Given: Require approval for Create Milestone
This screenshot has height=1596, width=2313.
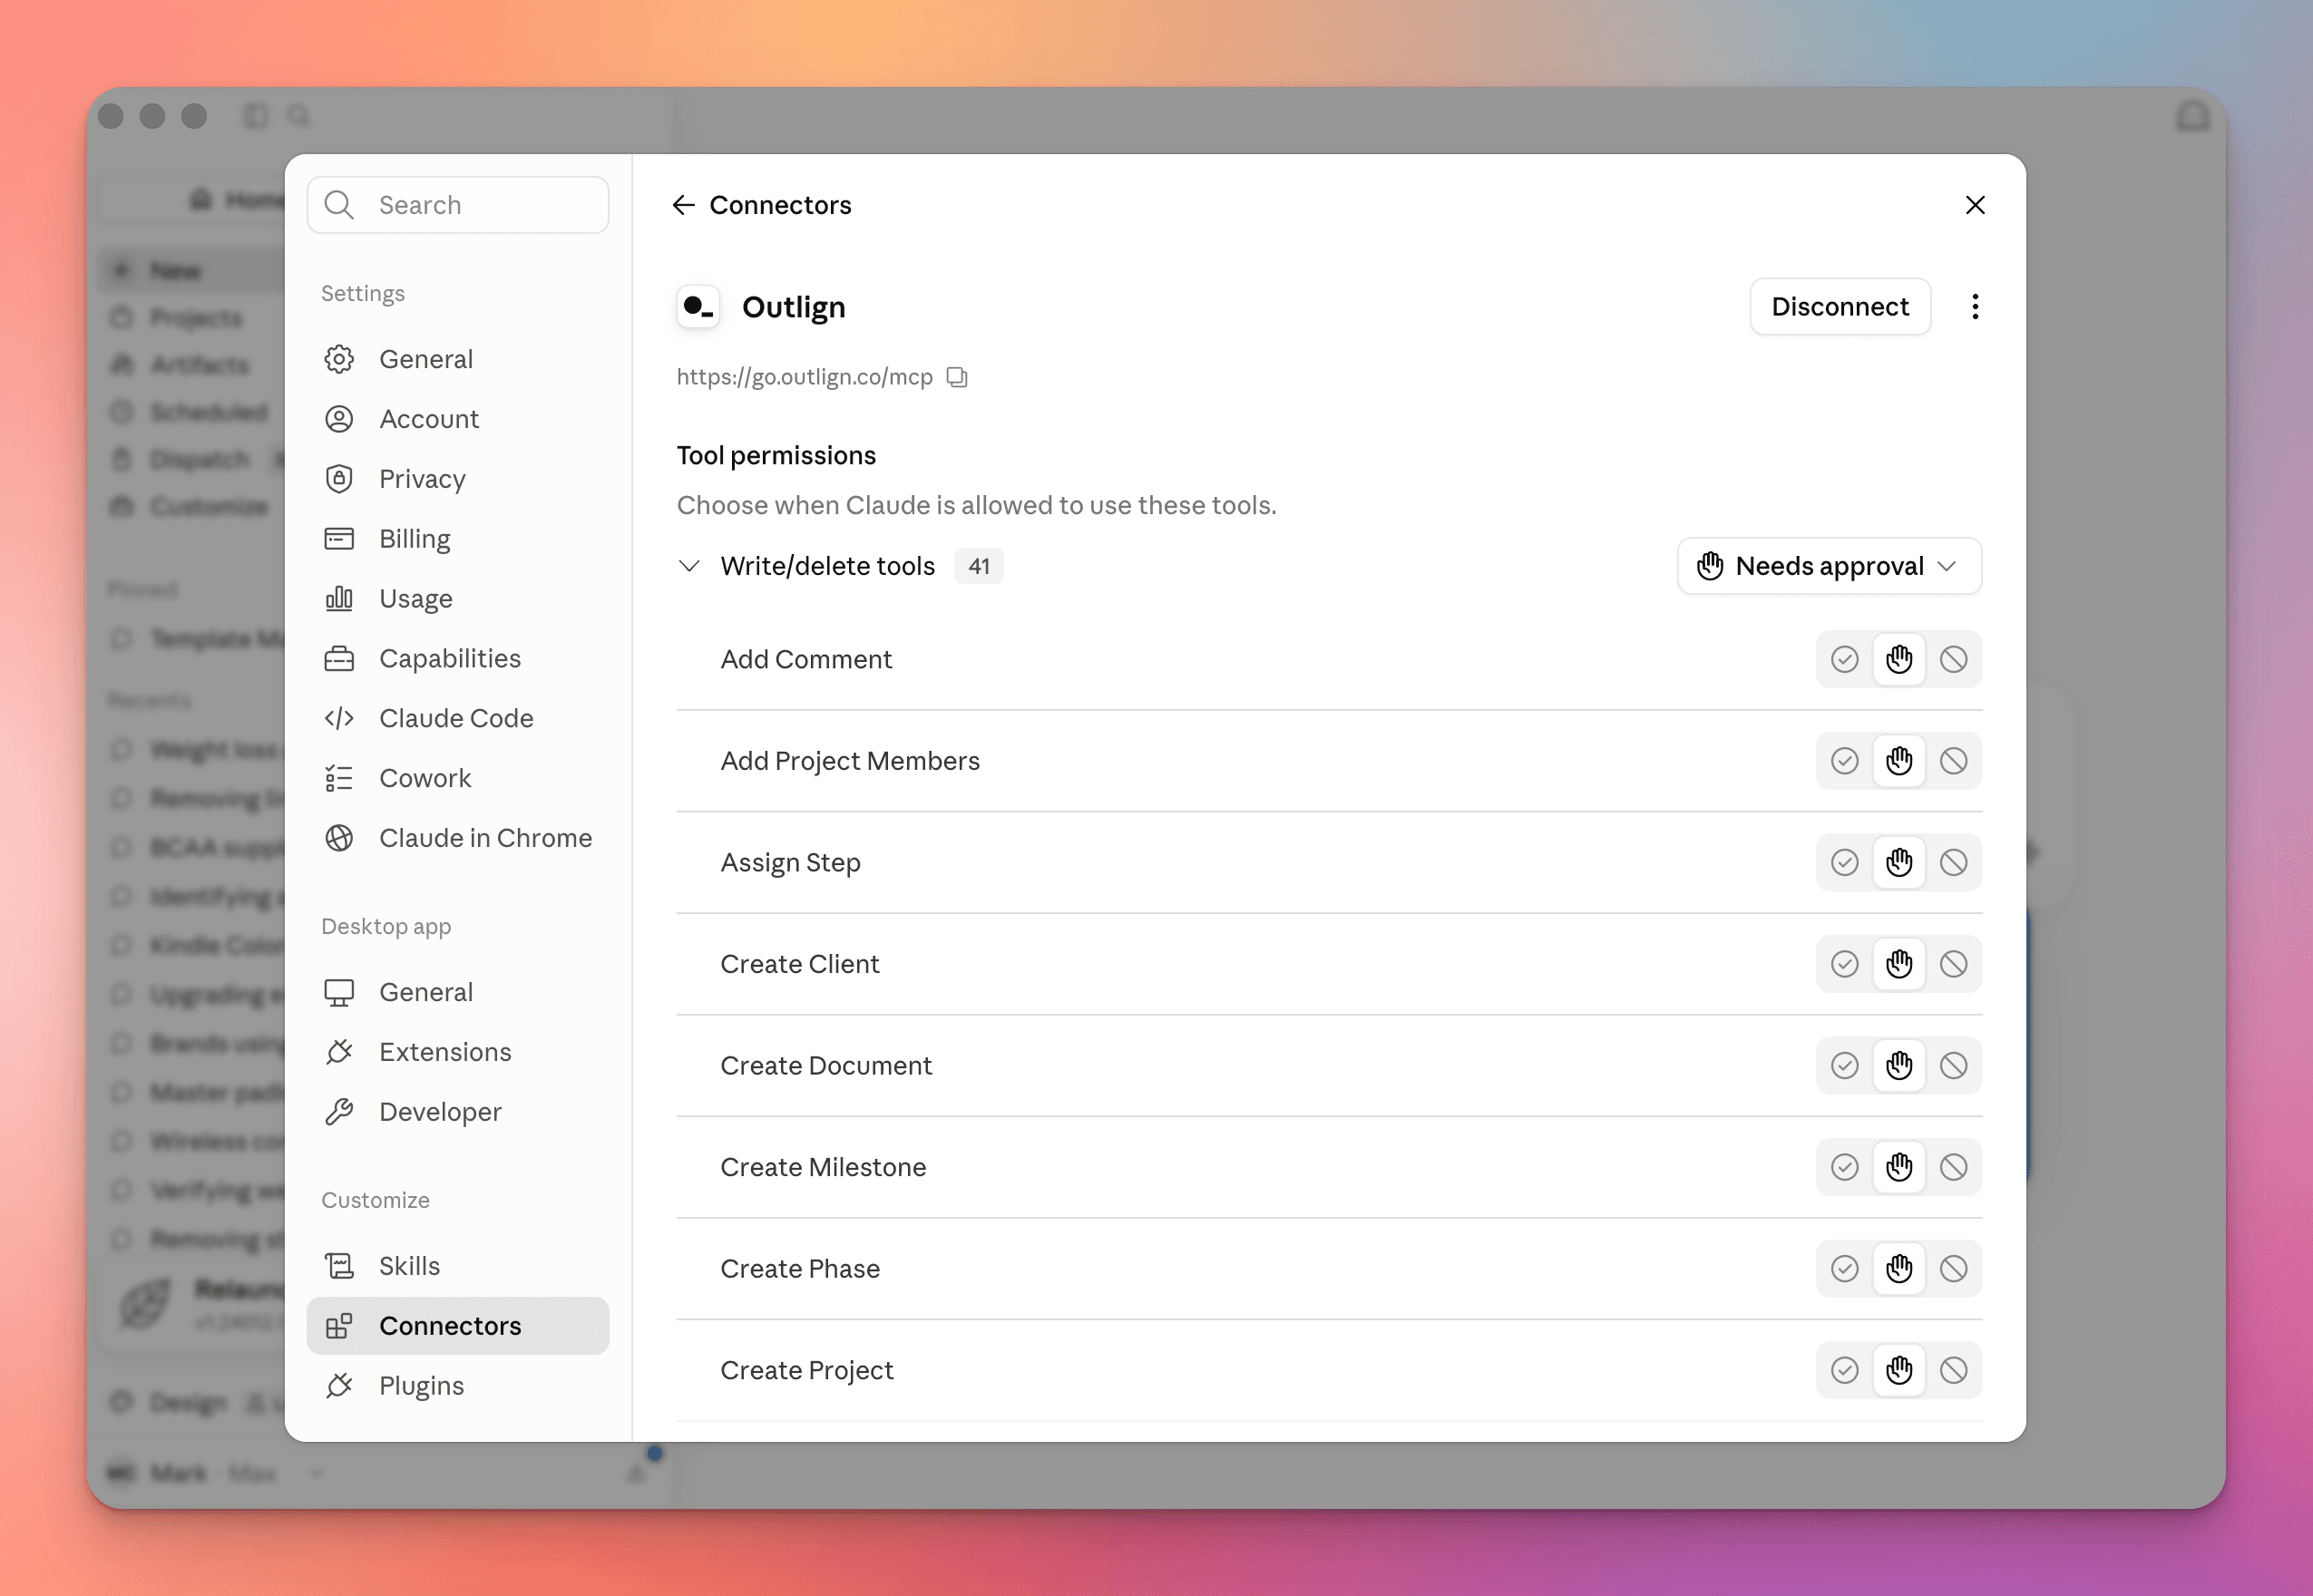Looking at the screenshot, I should (1899, 1167).
